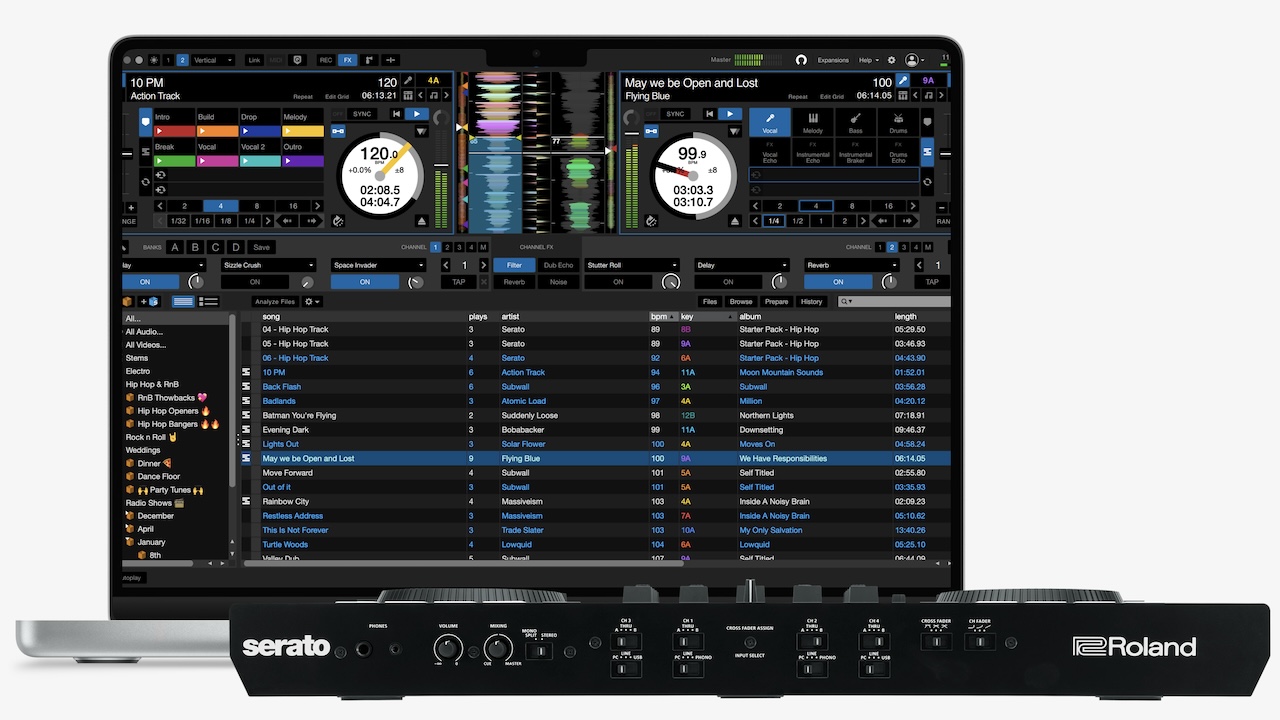Open analyze settings gear dropdown

tap(312, 301)
